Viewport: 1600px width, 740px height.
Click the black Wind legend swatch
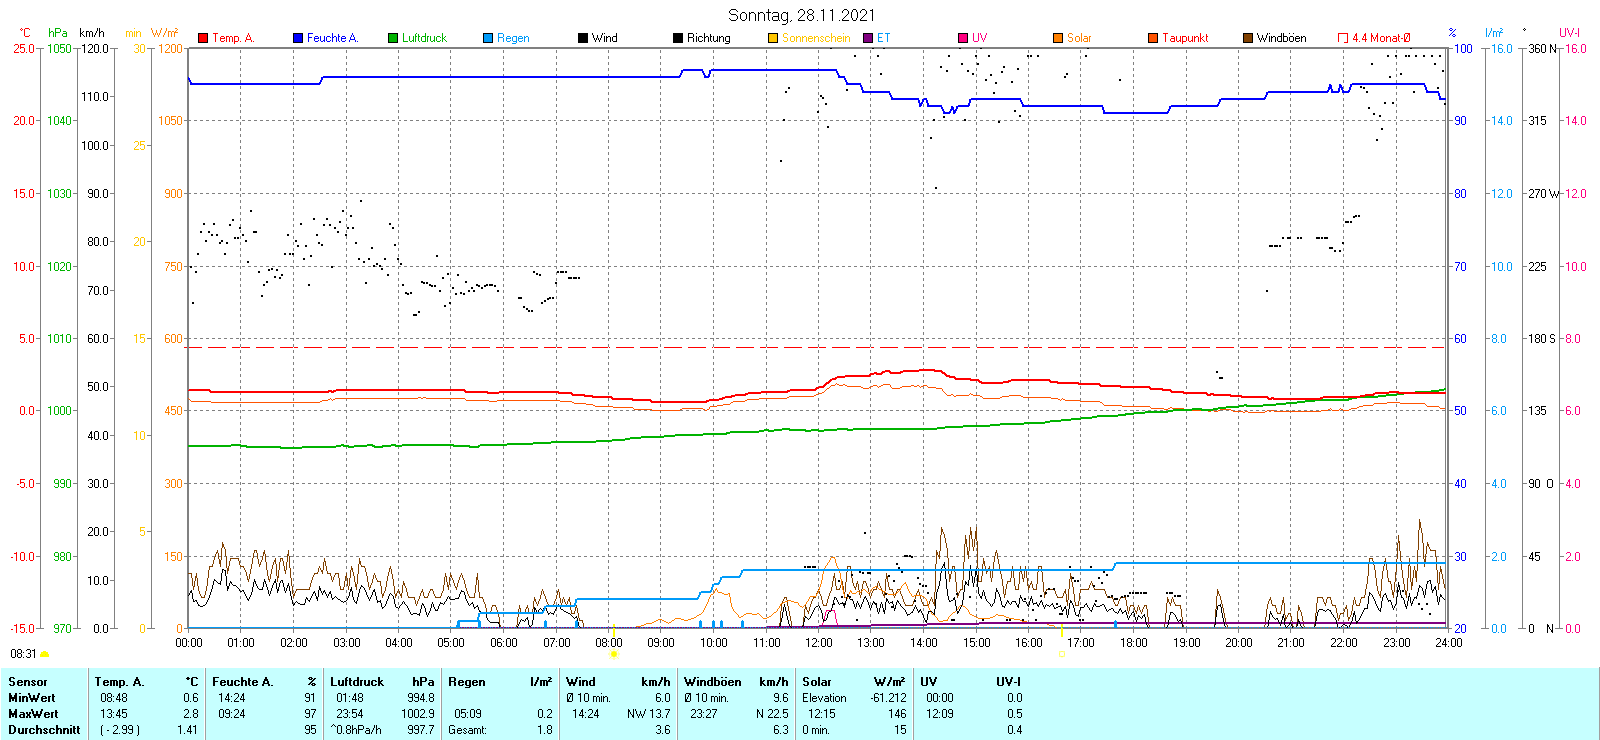coord(583,38)
